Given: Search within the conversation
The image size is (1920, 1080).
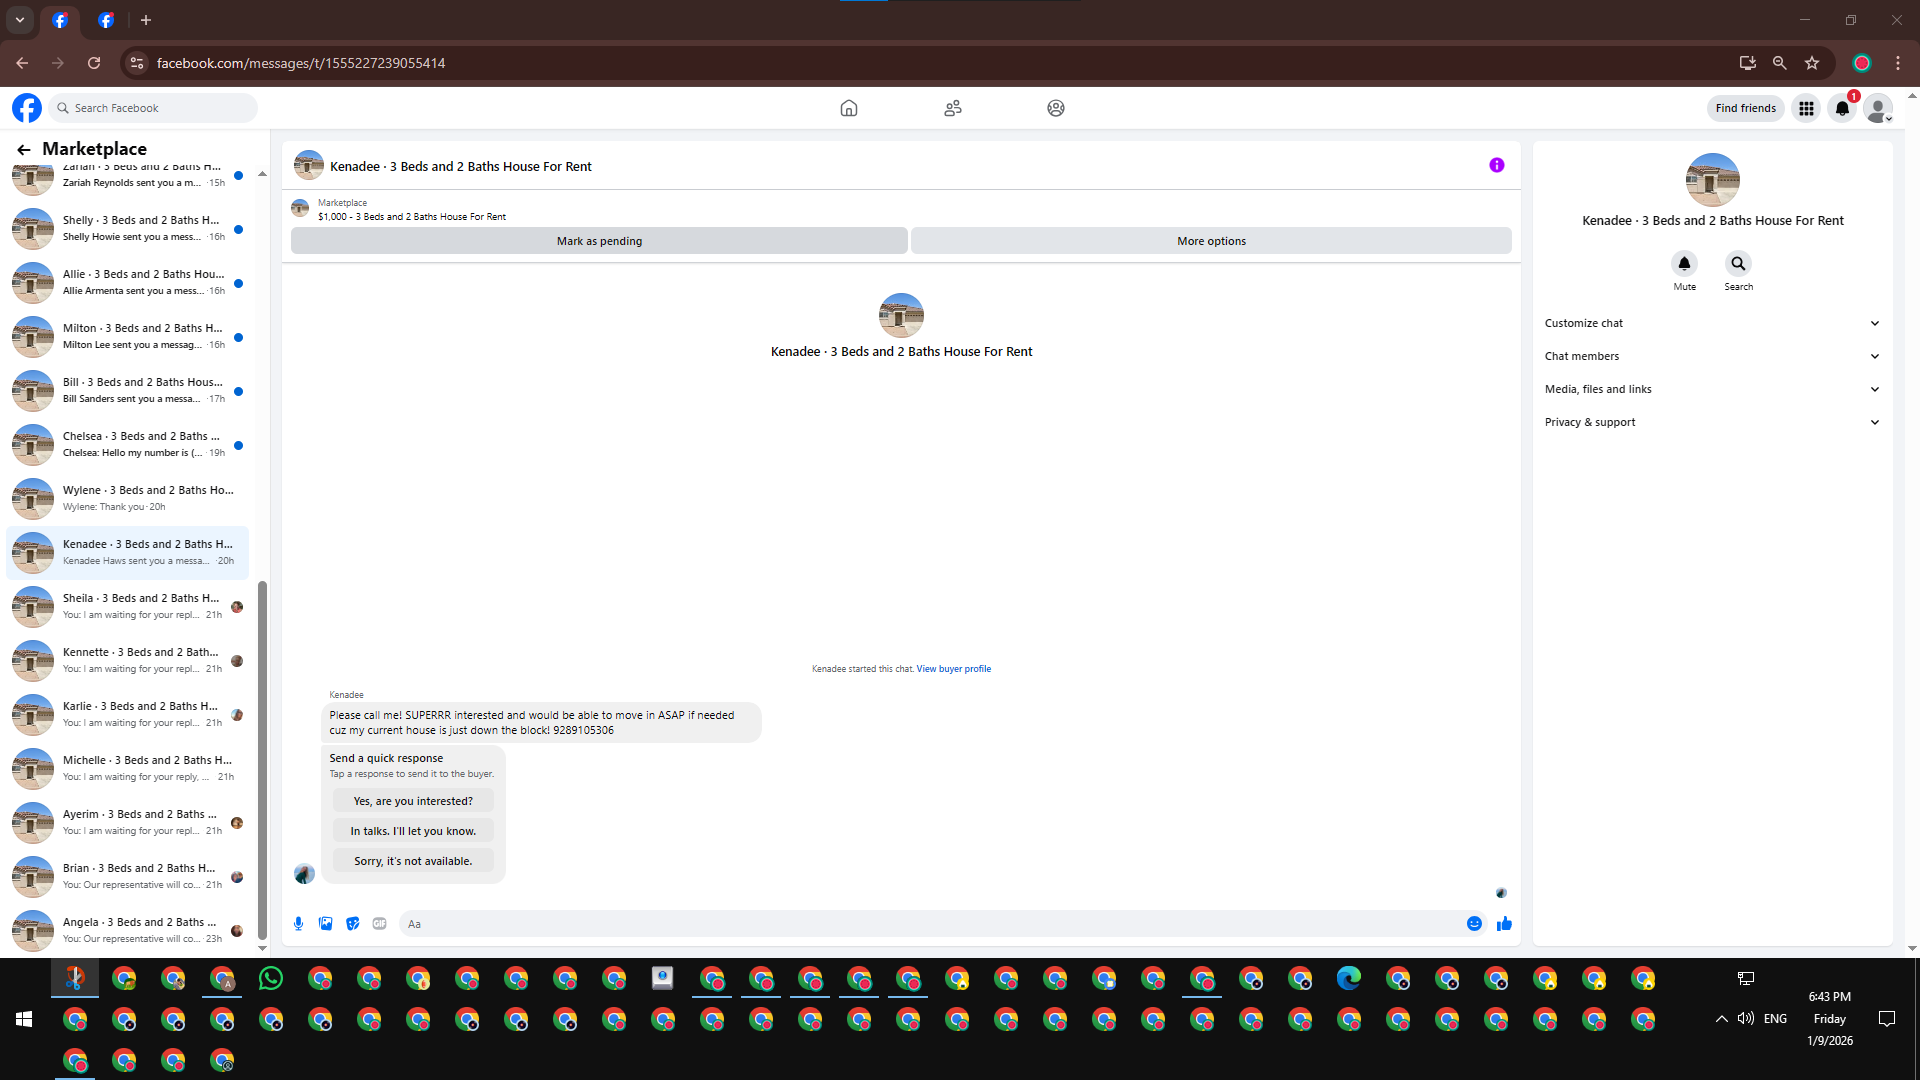Looking at the screenshot, I should click(1738, 264).
